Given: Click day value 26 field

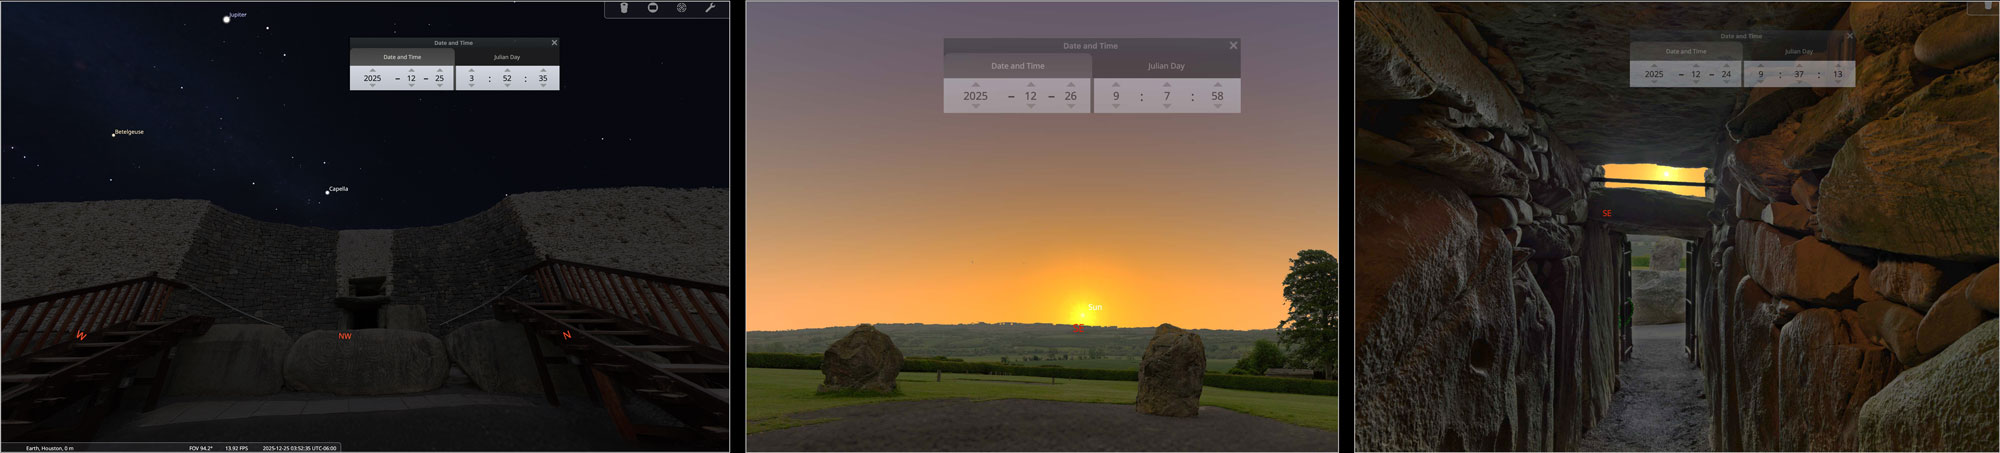Looking at the screenshot, I should [x=1070, y=96].
